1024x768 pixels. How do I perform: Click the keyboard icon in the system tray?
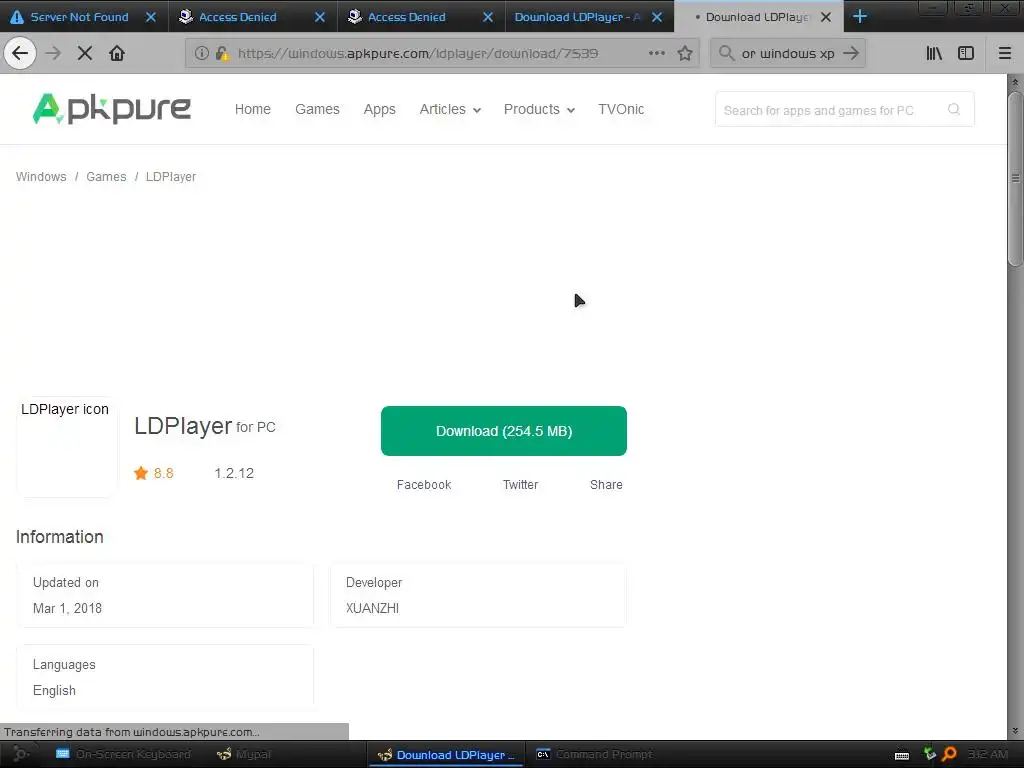[x=902, y=755]
